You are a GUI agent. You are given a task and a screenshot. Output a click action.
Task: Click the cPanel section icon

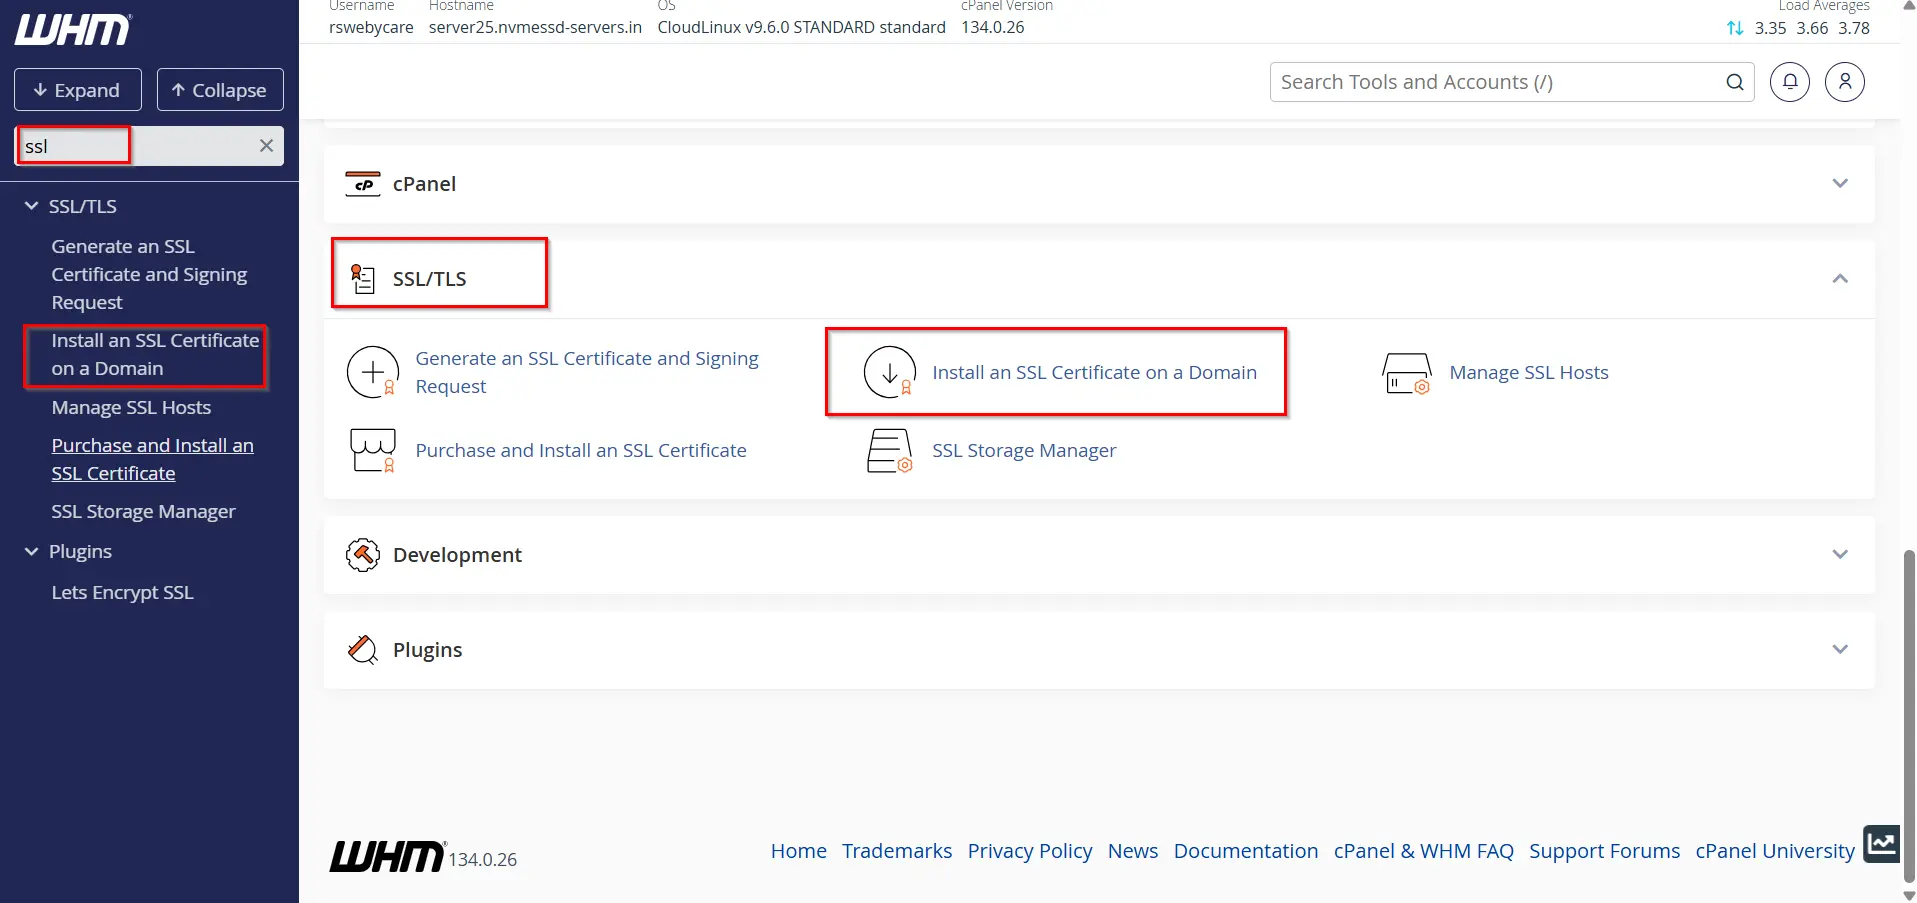click(x=363, y=184)
